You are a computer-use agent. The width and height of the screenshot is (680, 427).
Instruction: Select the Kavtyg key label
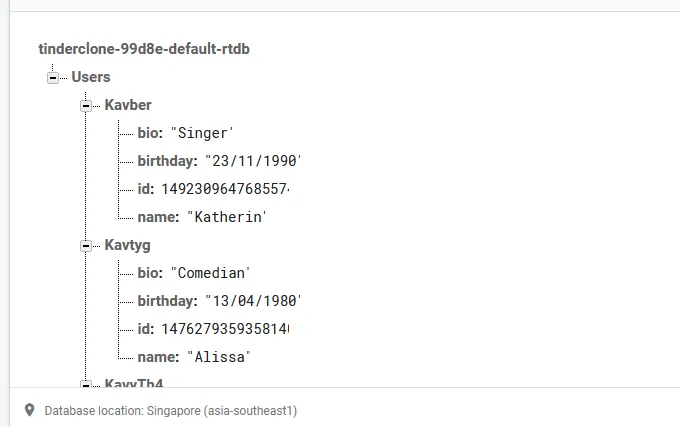128,245
